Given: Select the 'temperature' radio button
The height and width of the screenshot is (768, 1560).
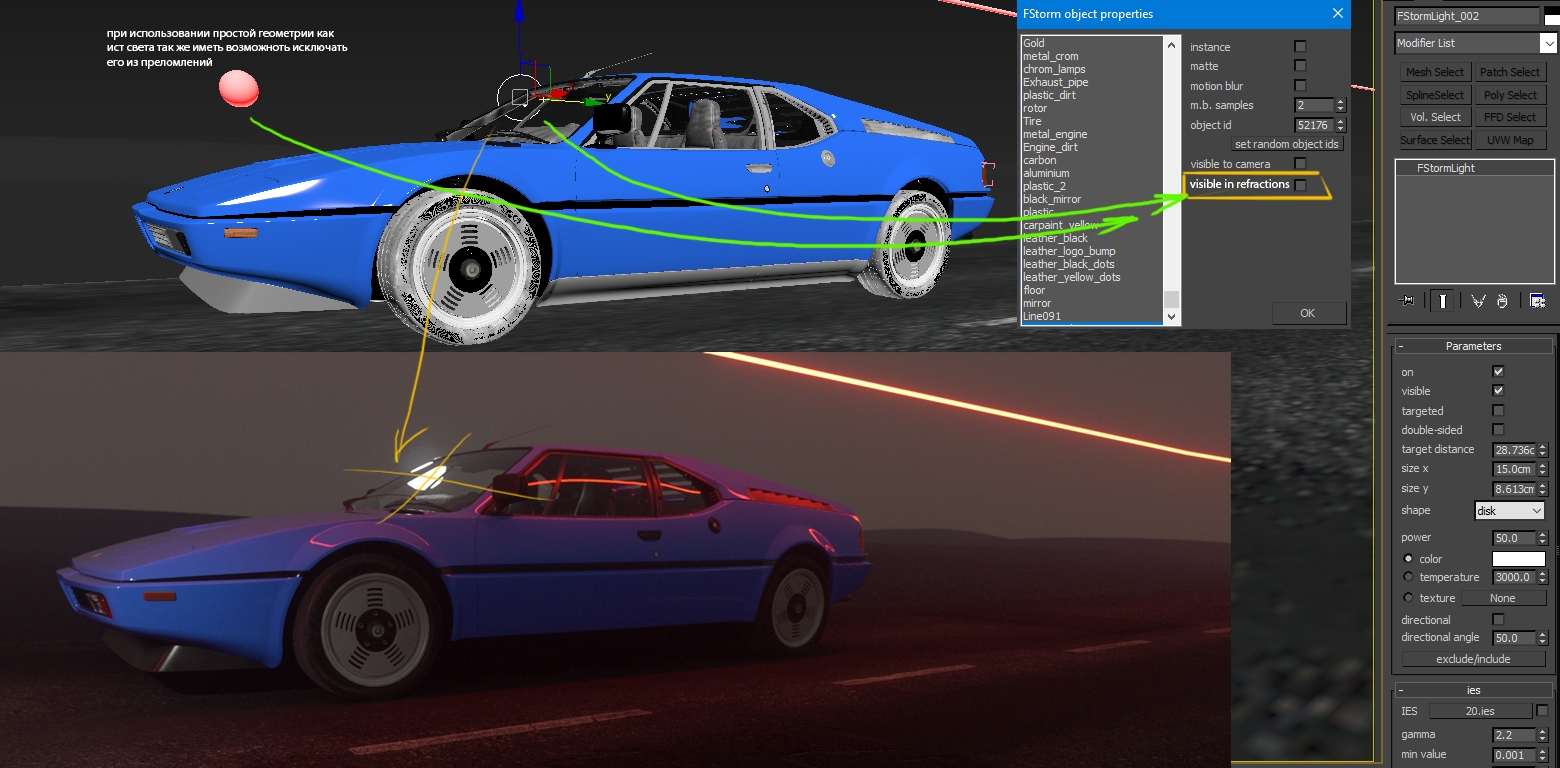Looking at the screenshot, I should click(x=1409, y=577).
